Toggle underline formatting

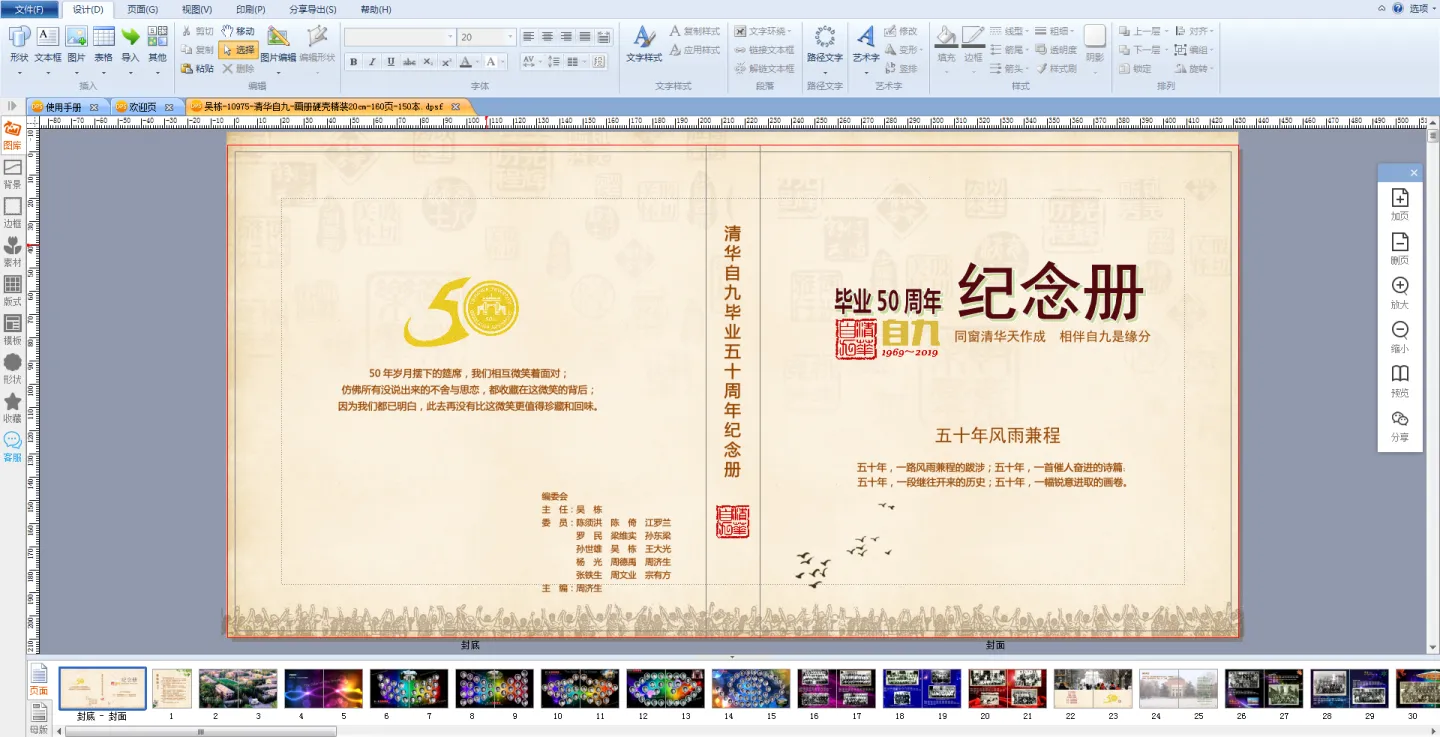(390, 62)
